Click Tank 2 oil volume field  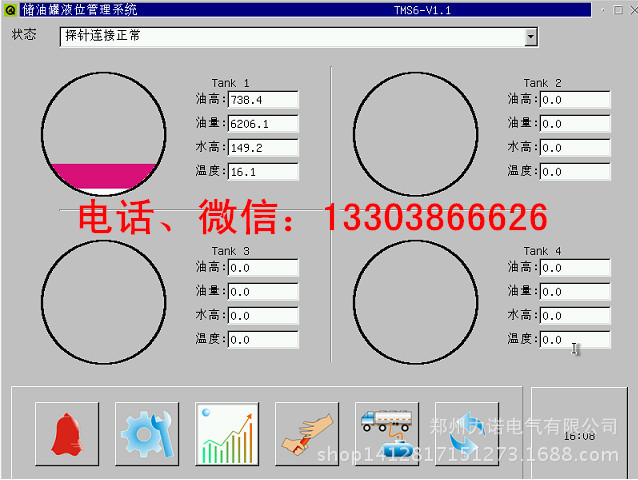pyautogui.click(x=575, y=124)
